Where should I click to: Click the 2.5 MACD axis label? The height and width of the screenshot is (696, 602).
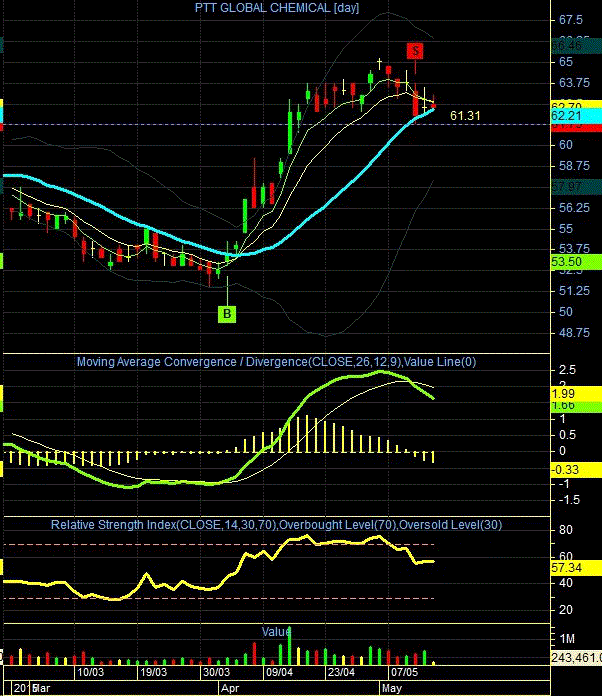pyautogui.click(x=567, y=370)
